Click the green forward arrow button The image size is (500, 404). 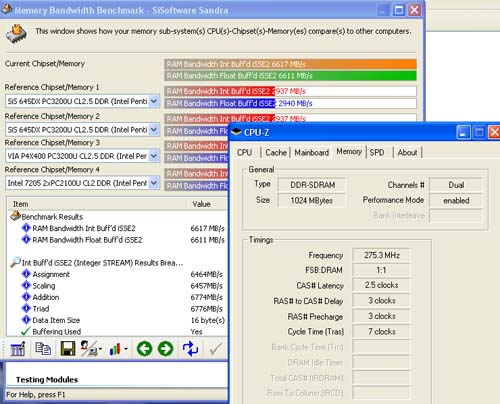165,349
